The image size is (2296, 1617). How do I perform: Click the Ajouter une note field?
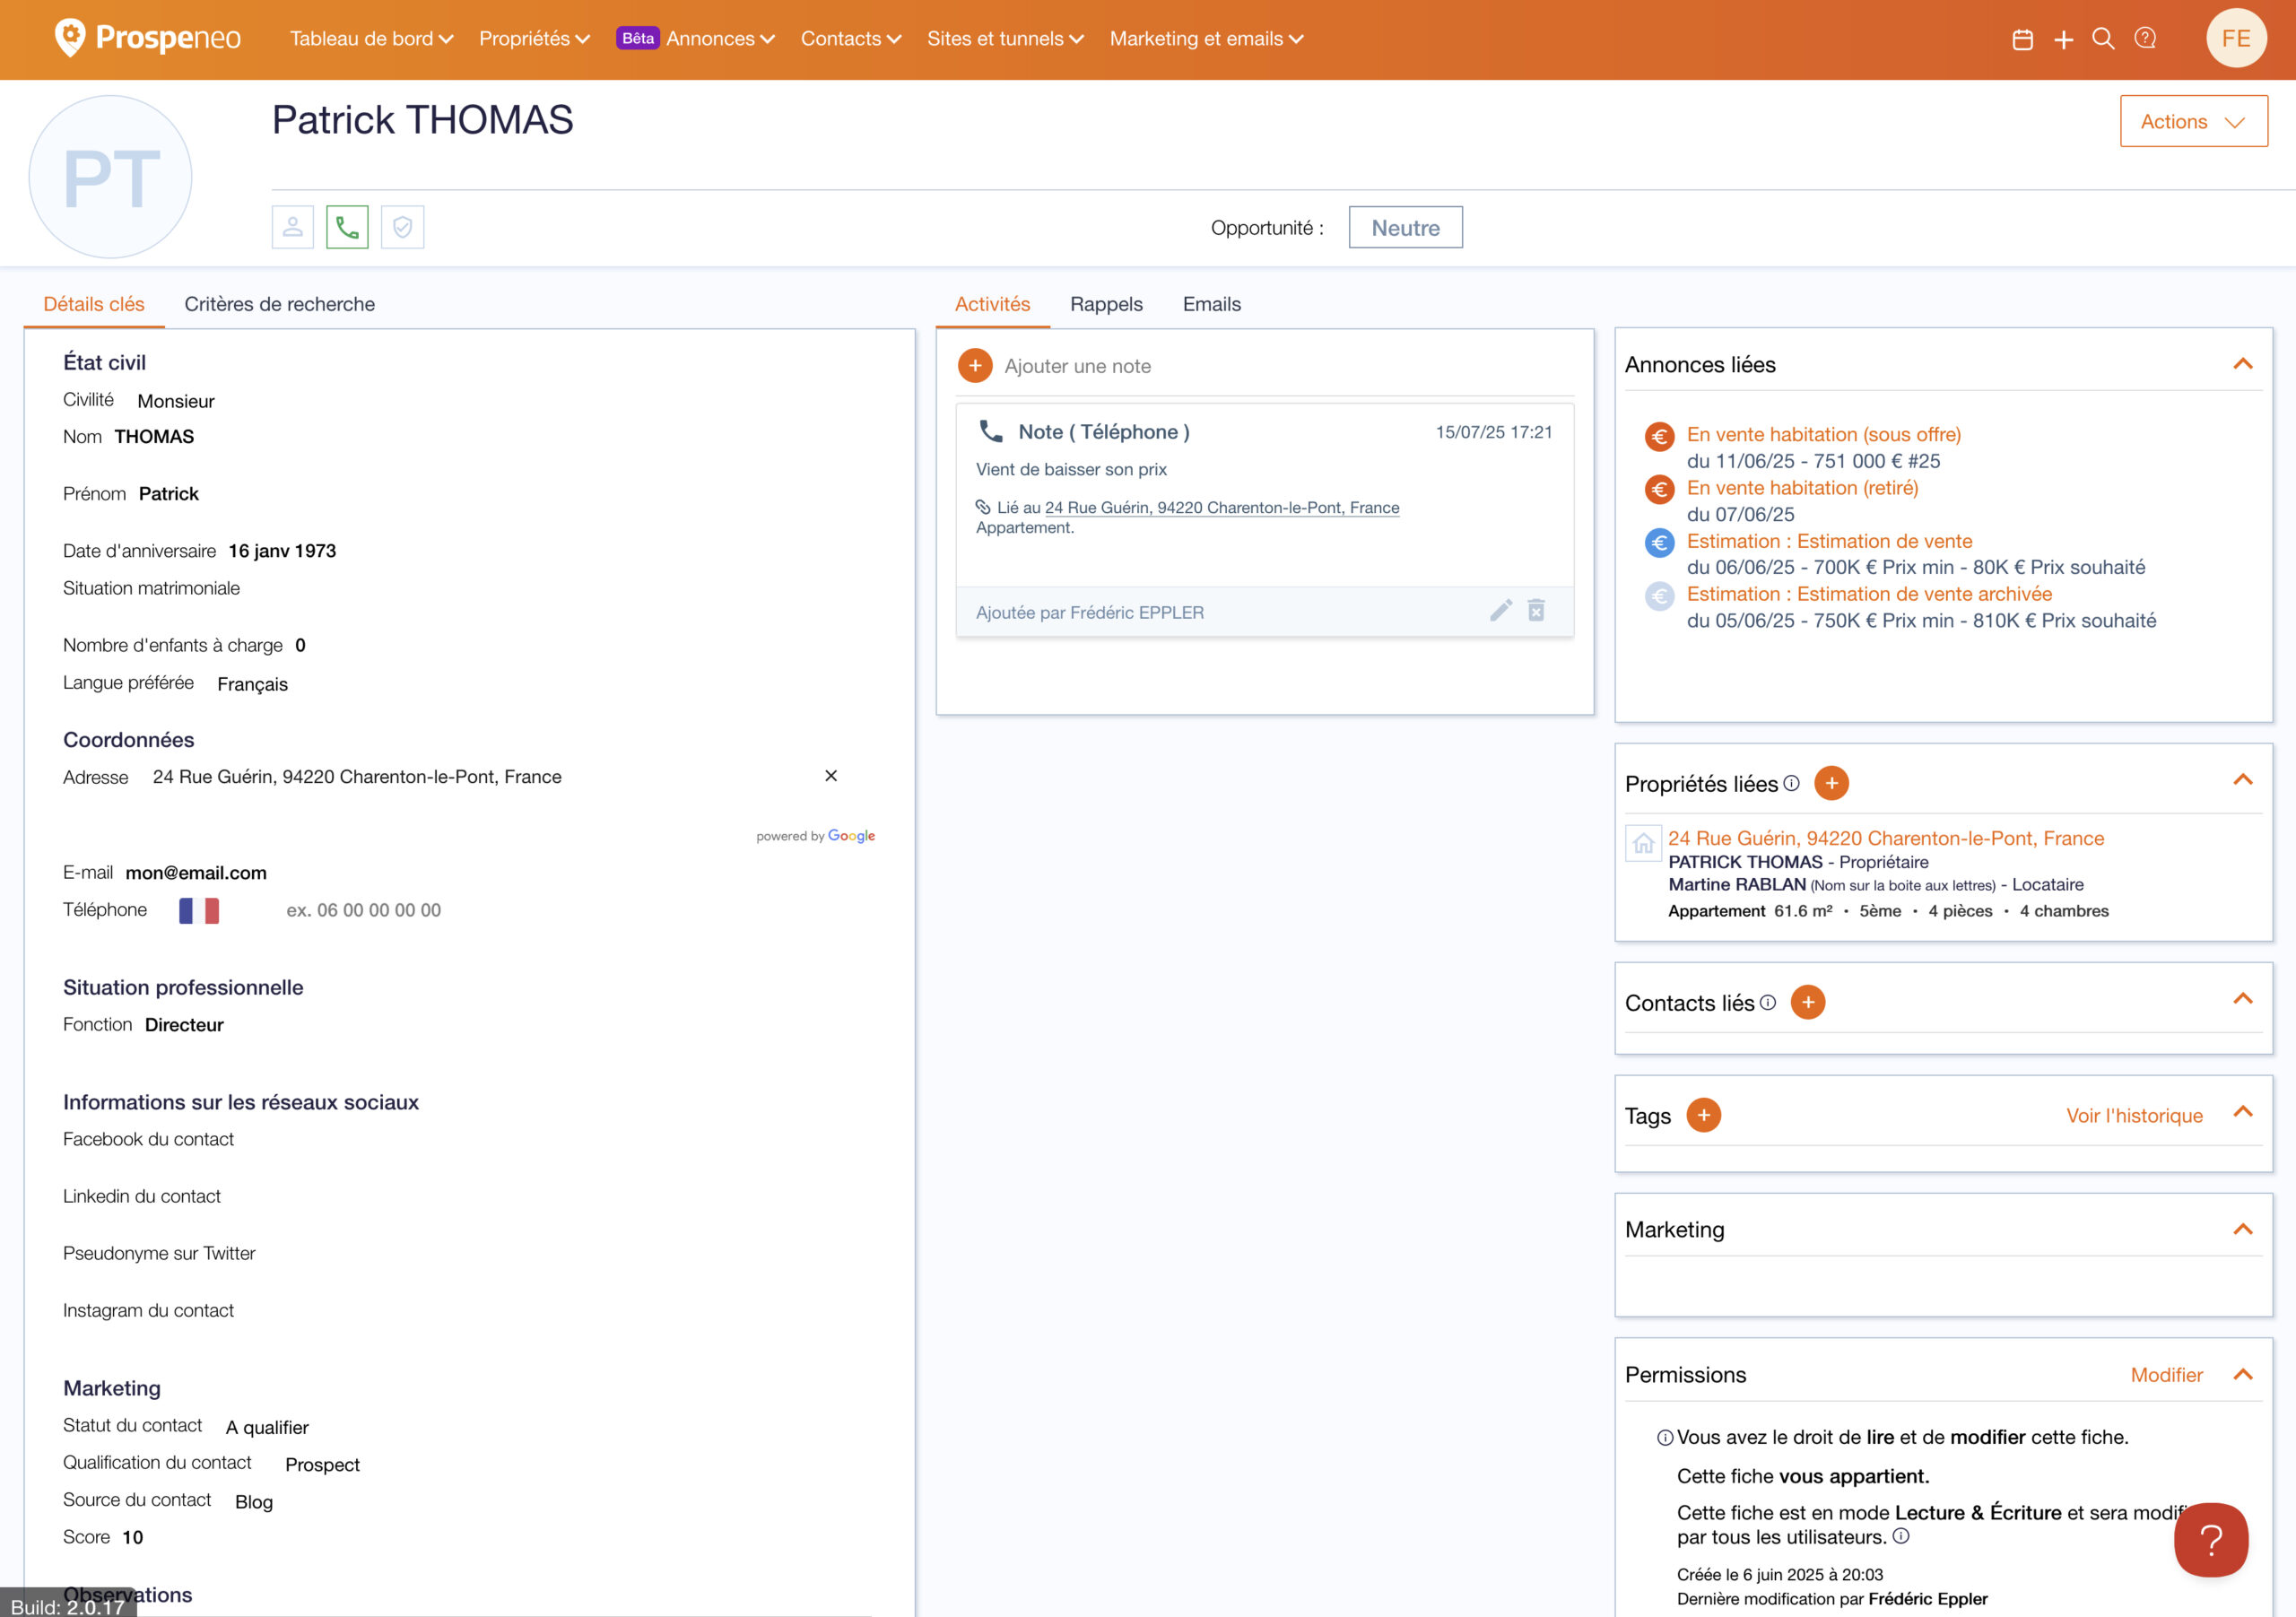(x=1077, y=366)
